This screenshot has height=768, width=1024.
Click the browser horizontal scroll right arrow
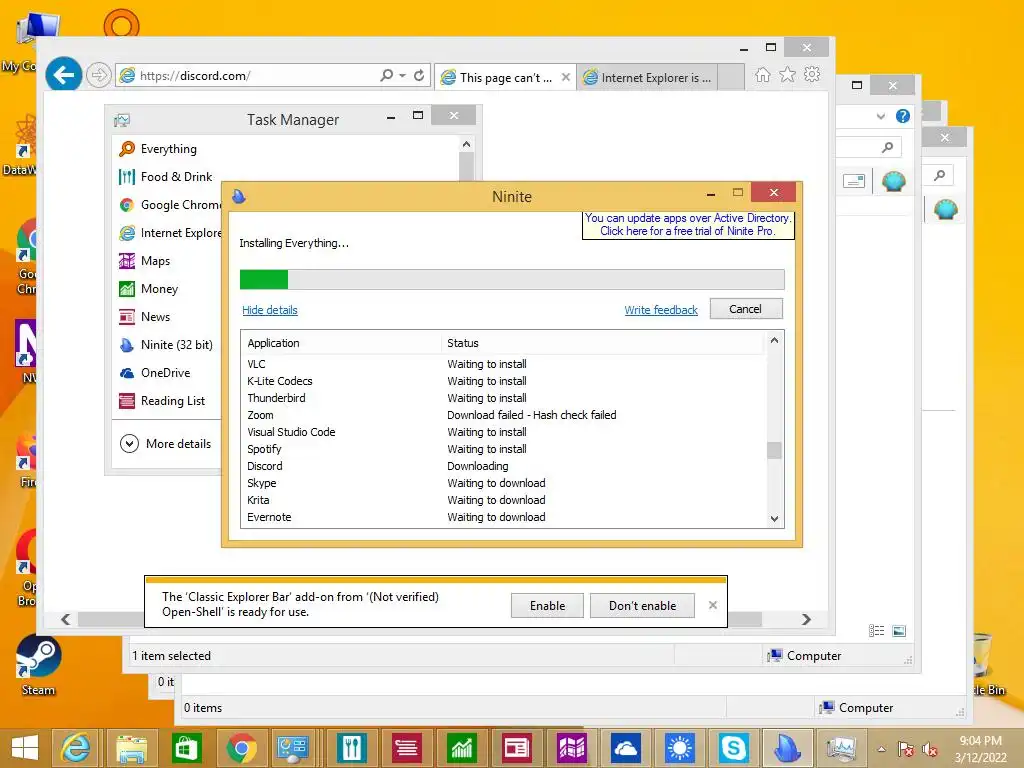click(x=807, y=619)
